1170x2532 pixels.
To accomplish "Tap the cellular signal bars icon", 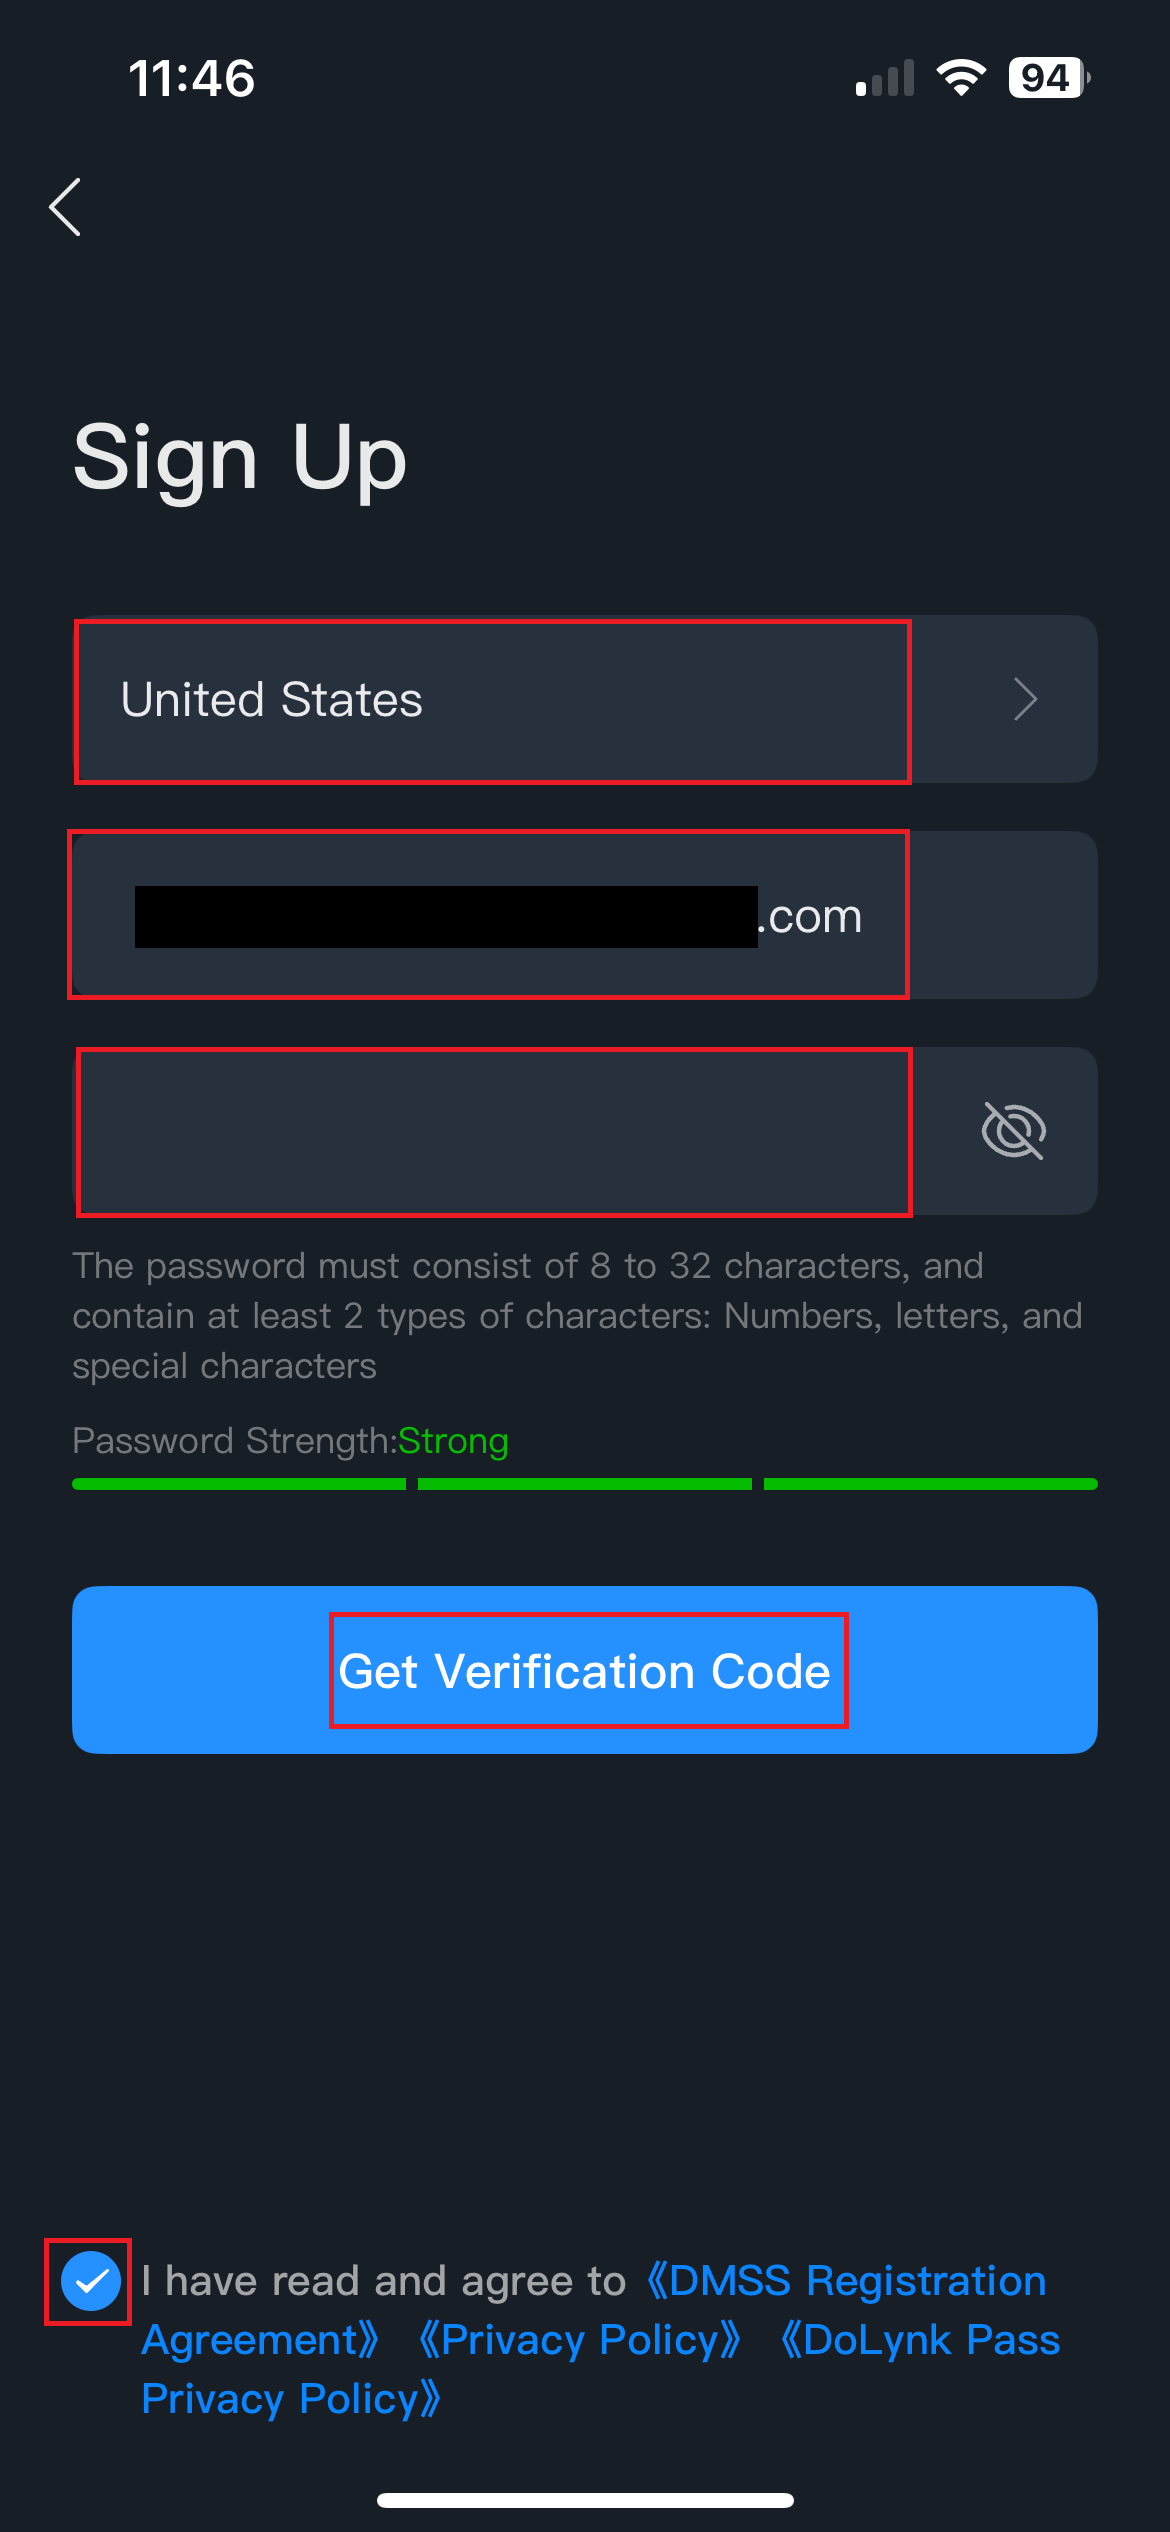I will [885, 79].
